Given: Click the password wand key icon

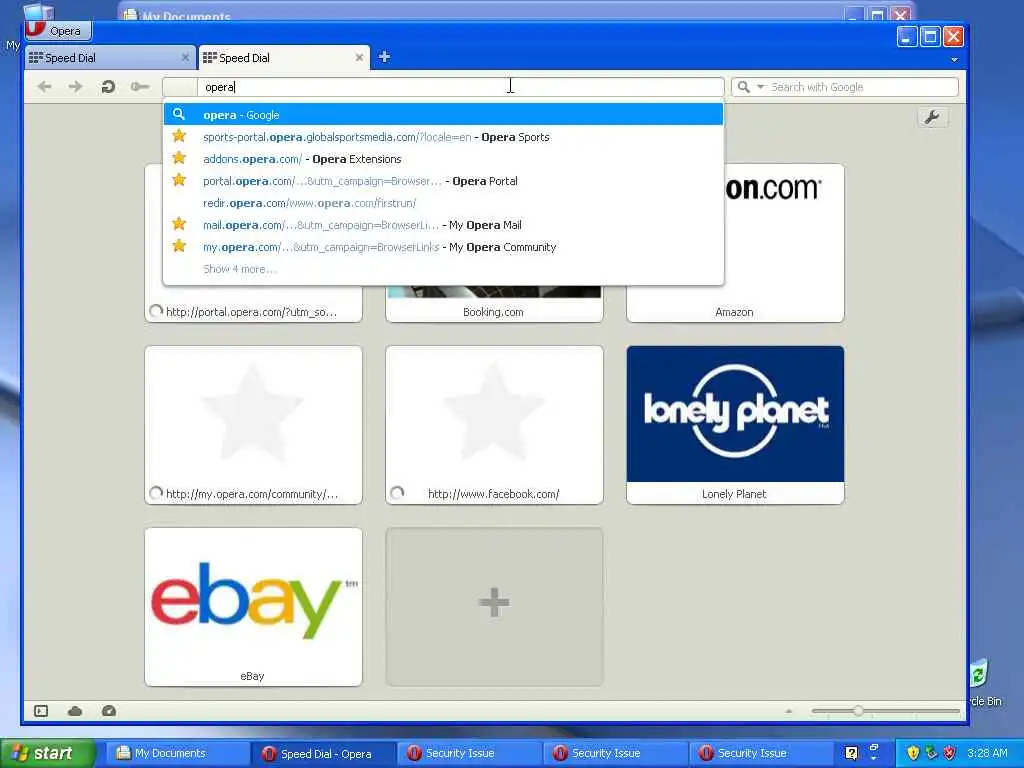Looking at the screenshot, I should [140, 86].
